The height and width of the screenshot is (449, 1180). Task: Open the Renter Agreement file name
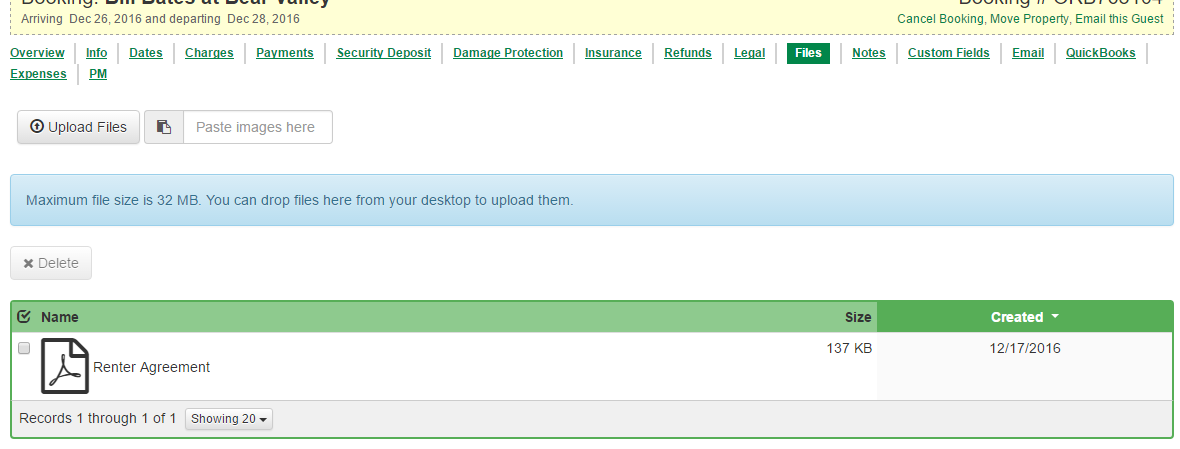pos(151,367)
